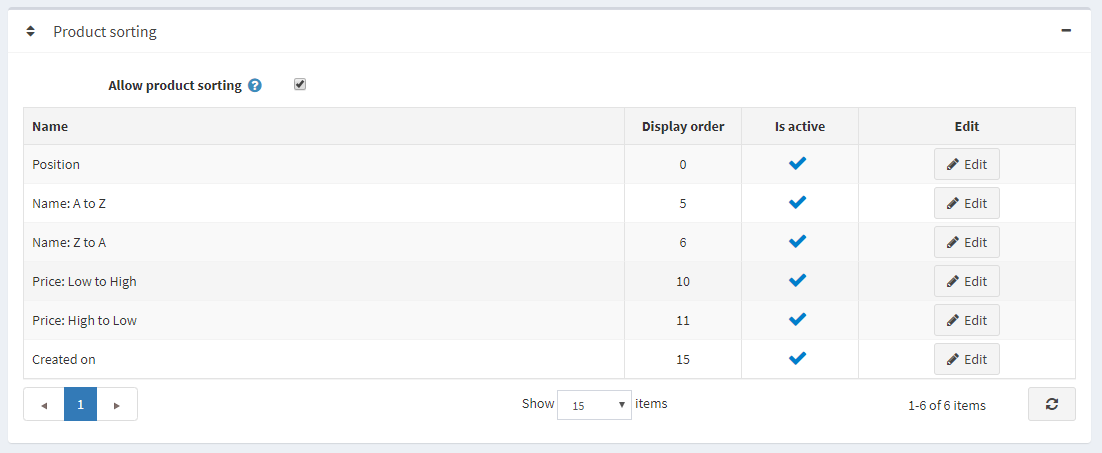
Task: Go to the previous page arrow
Action: pos(44,405)
